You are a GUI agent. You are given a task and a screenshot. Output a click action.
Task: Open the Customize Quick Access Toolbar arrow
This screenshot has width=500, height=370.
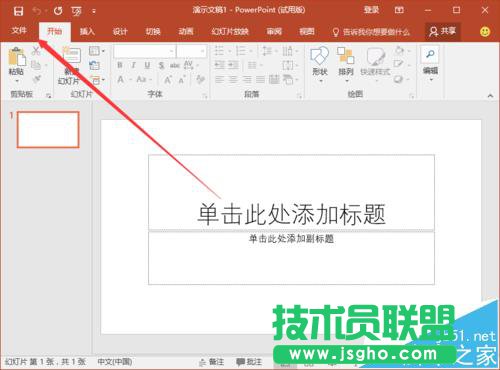(x=94, y=11)
